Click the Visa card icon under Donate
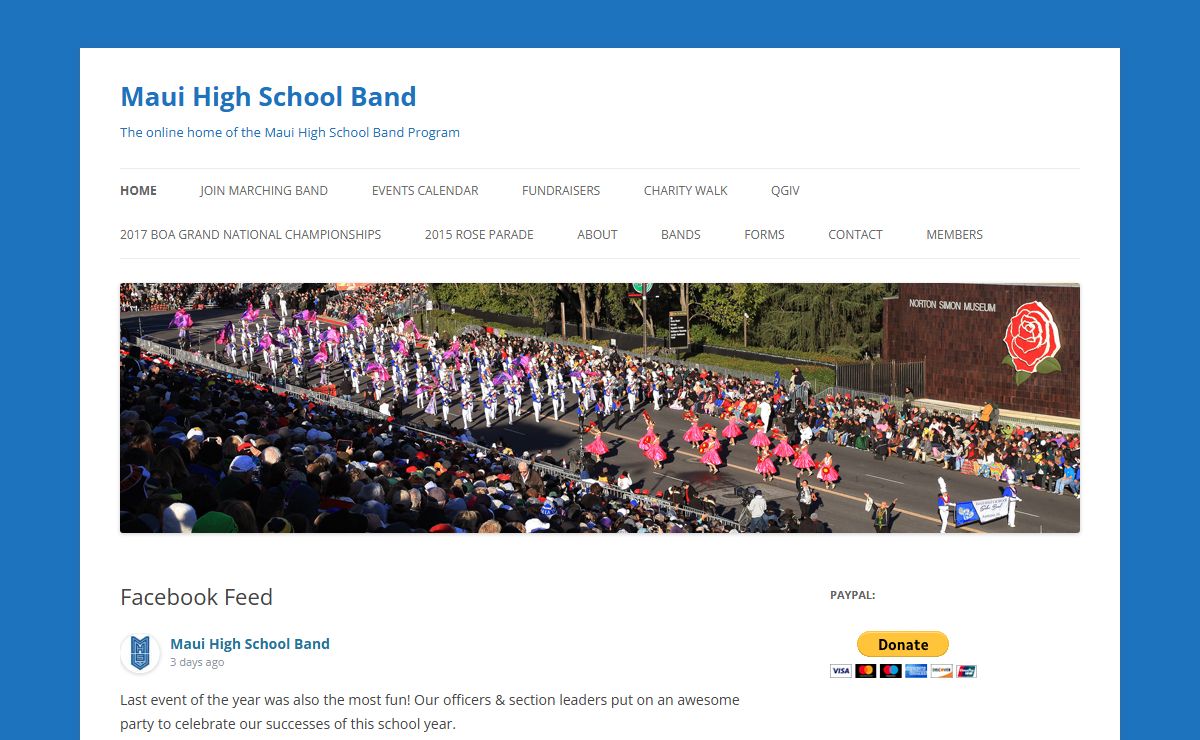The height and width of the screenshot is (740, 1200). pos(841,671)
